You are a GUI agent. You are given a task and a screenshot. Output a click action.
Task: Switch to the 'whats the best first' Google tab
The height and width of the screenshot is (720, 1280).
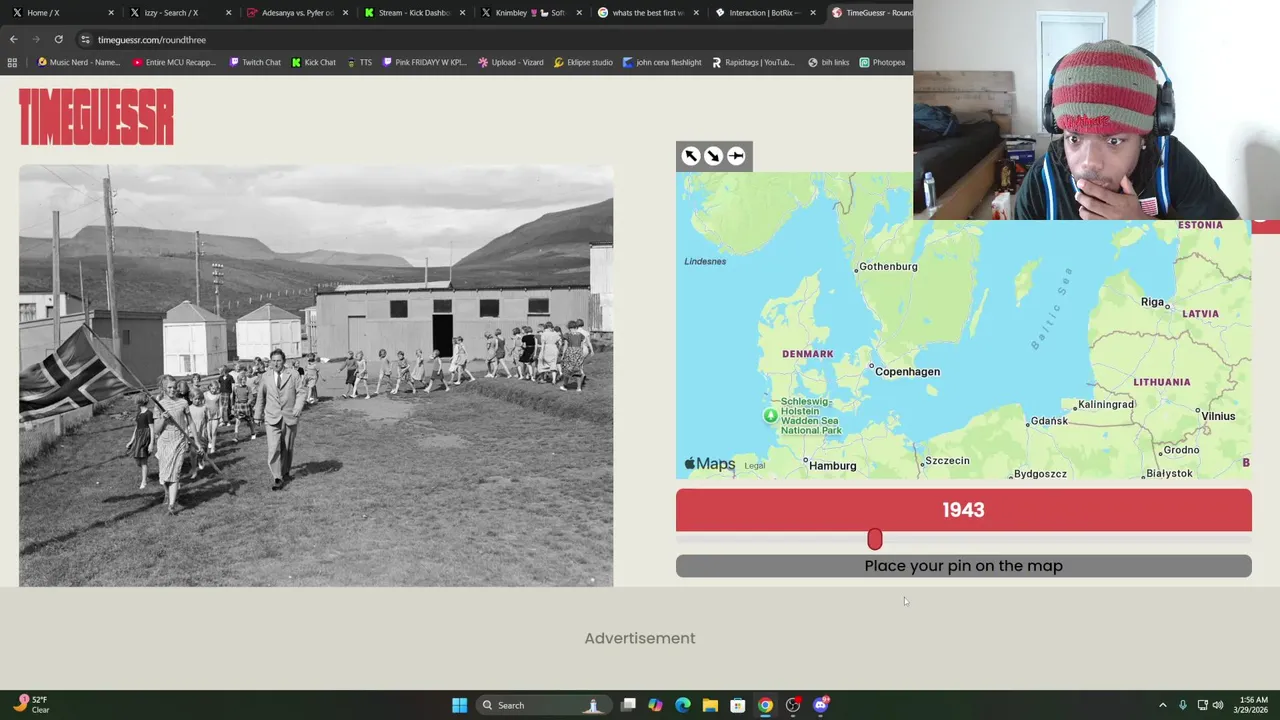click(648, 13)
